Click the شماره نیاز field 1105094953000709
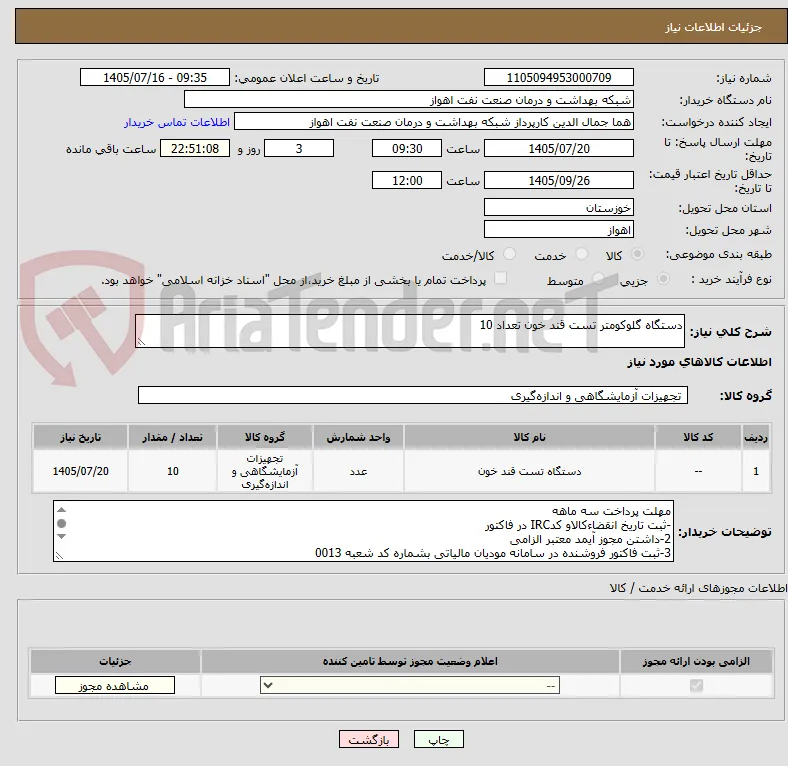Viewport: 788px width, 766px height. (x=558, y=77)
